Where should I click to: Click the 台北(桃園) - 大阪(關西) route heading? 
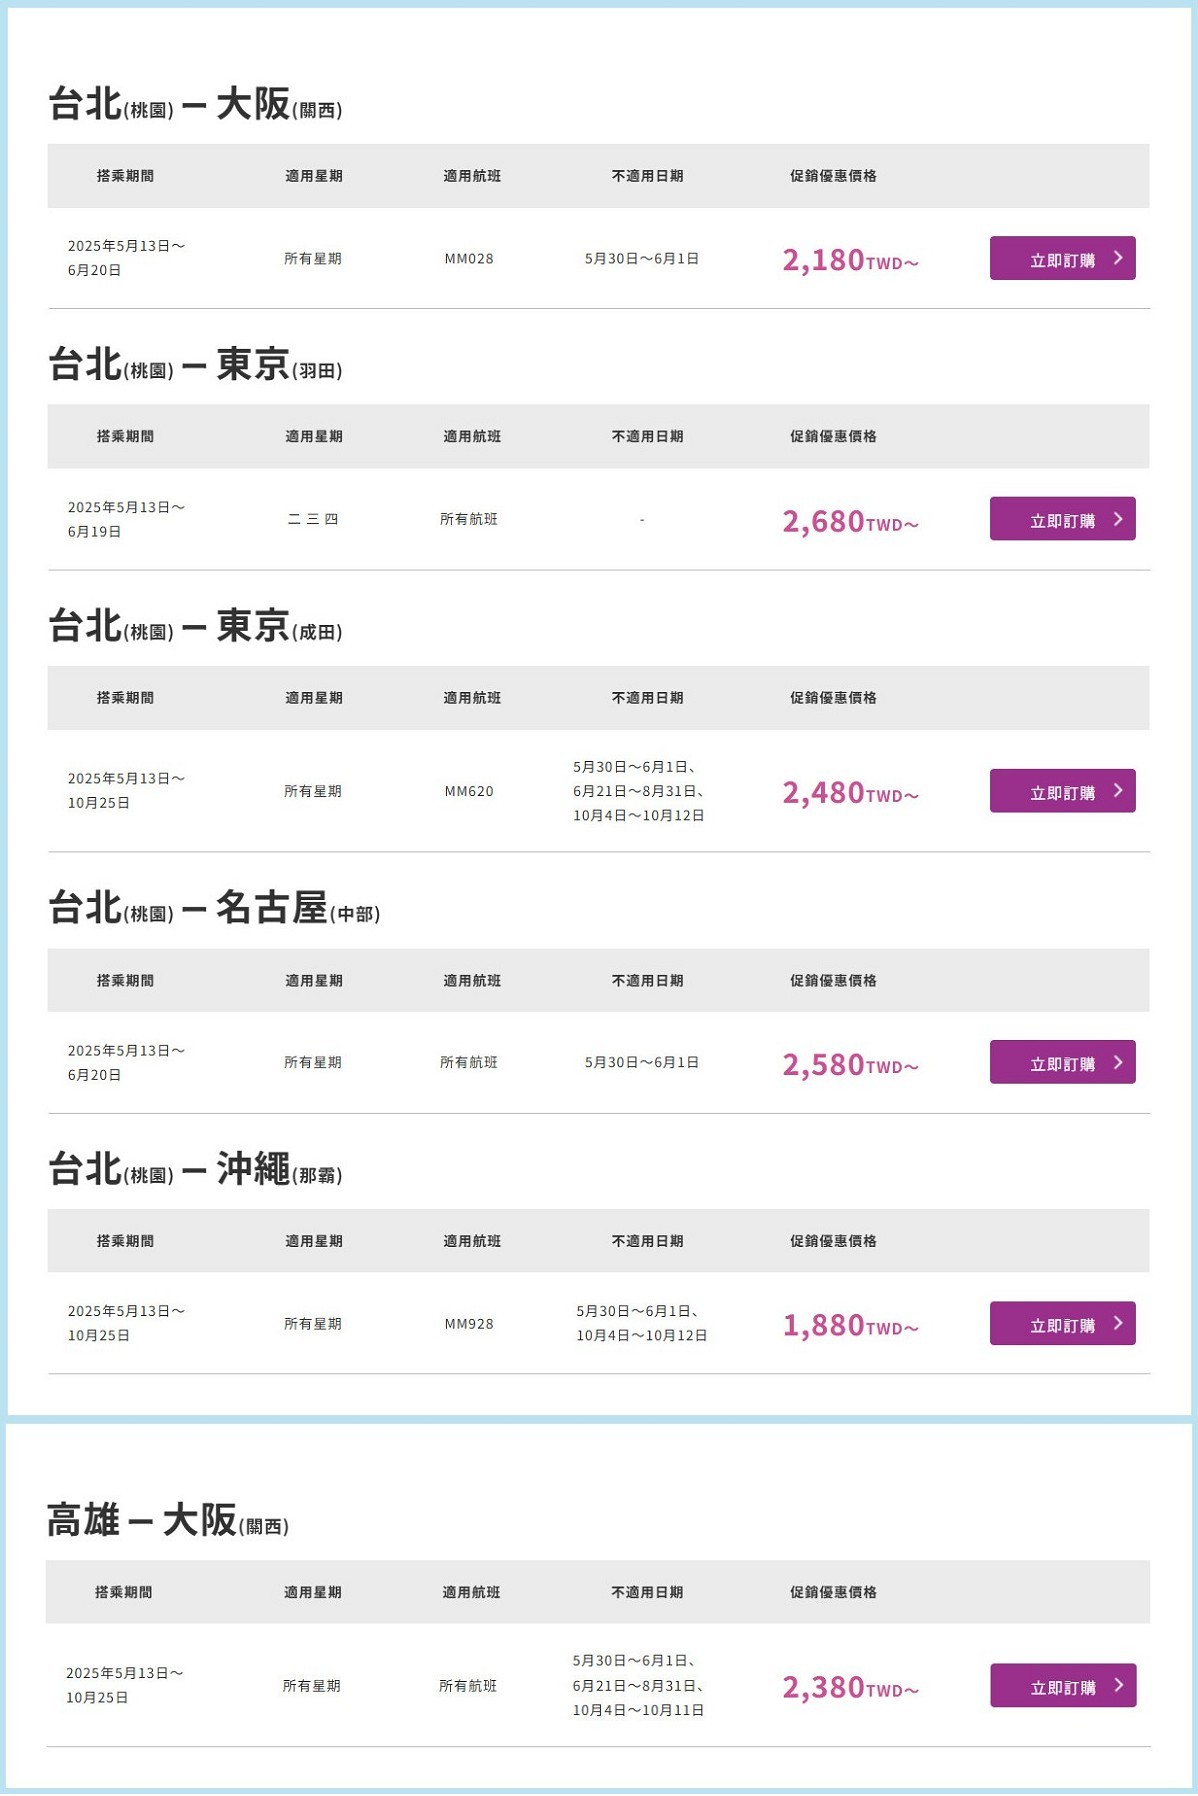click(196, 105)
